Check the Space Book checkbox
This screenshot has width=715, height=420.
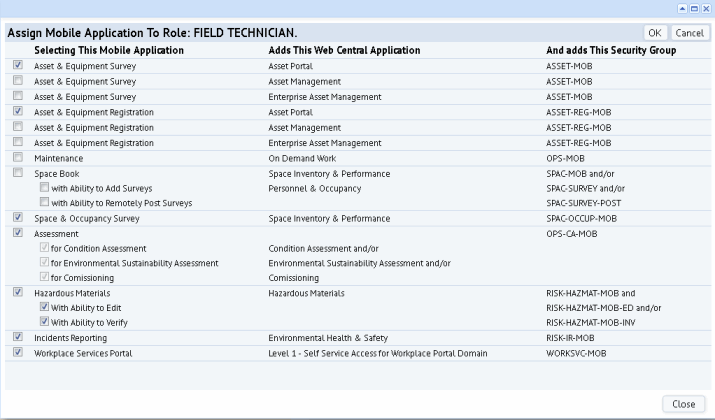pos(18,173)
